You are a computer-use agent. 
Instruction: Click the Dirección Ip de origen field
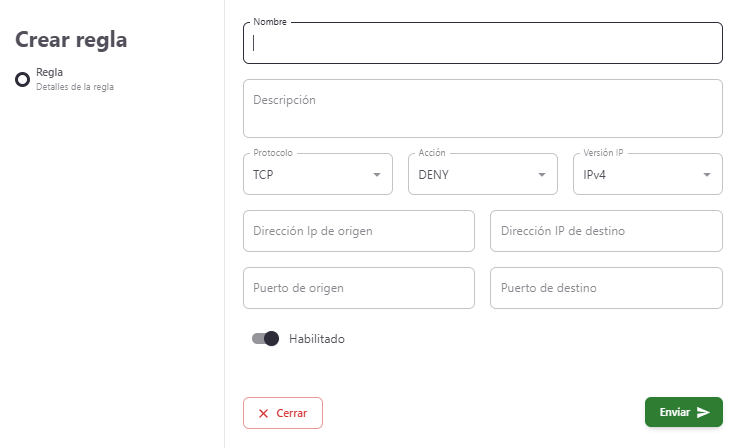point(358,231)
